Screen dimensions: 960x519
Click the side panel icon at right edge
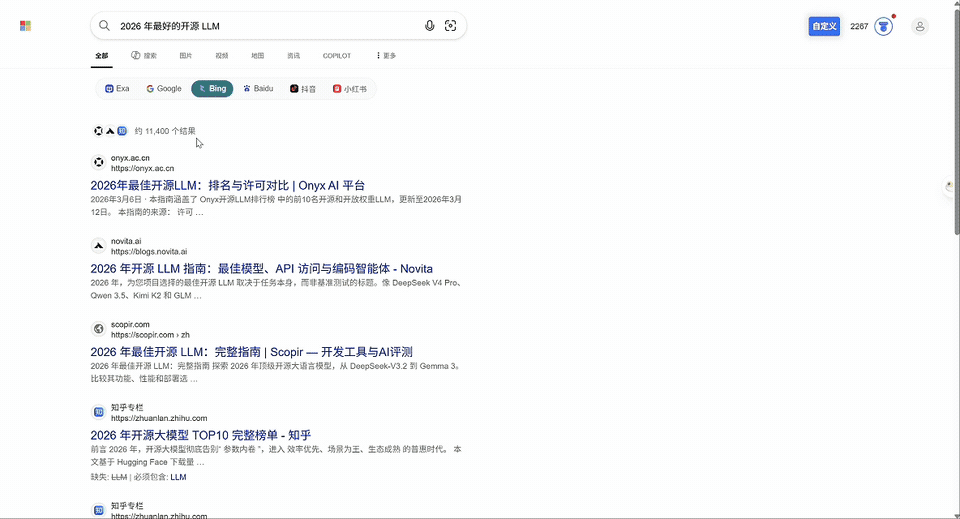pos(950,187)
